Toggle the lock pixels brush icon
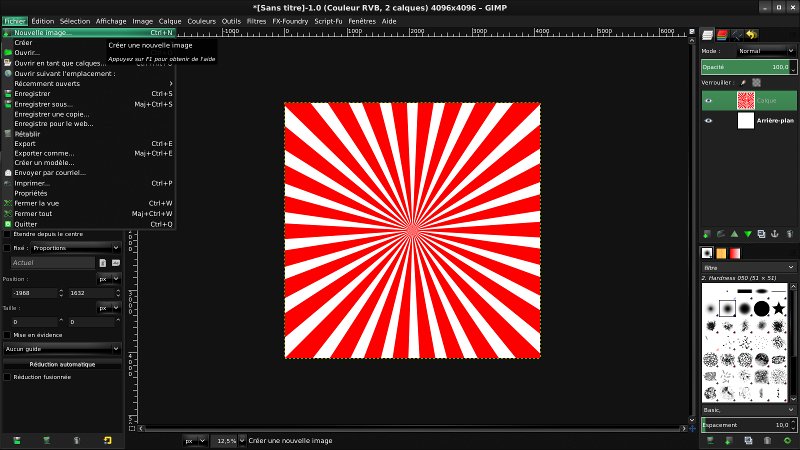Screen dimensions: 800x450 pyautogui.click(x=743, y=83)
